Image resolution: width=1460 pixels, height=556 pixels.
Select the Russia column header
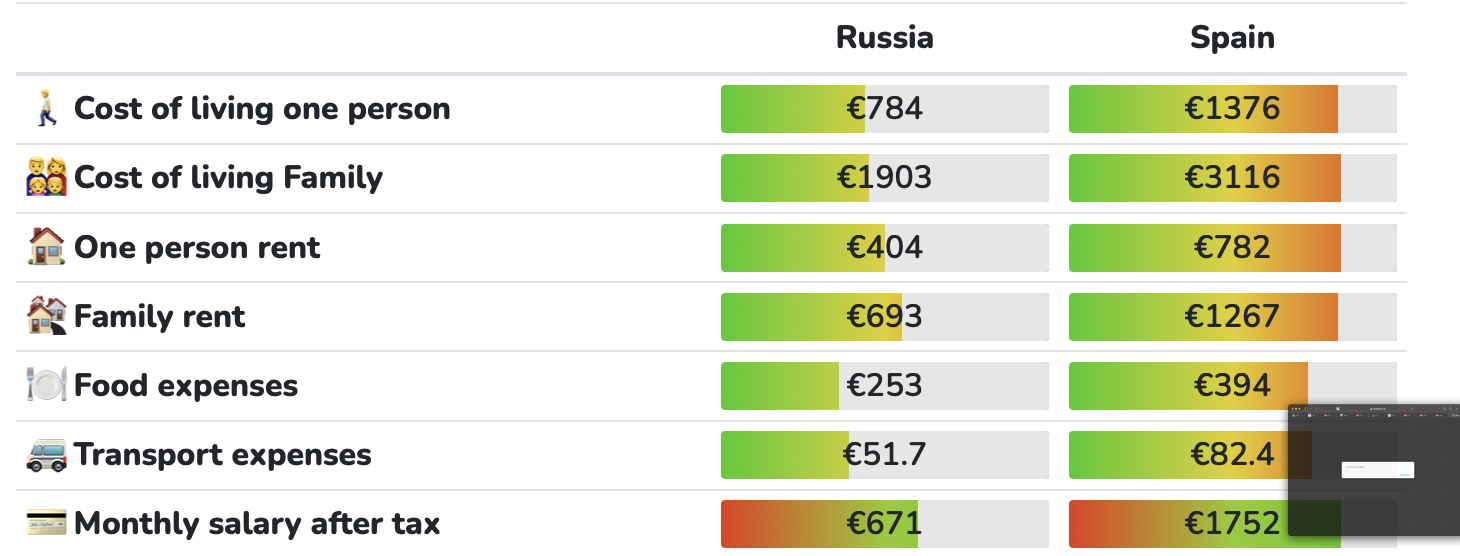[x=884, y=38]
